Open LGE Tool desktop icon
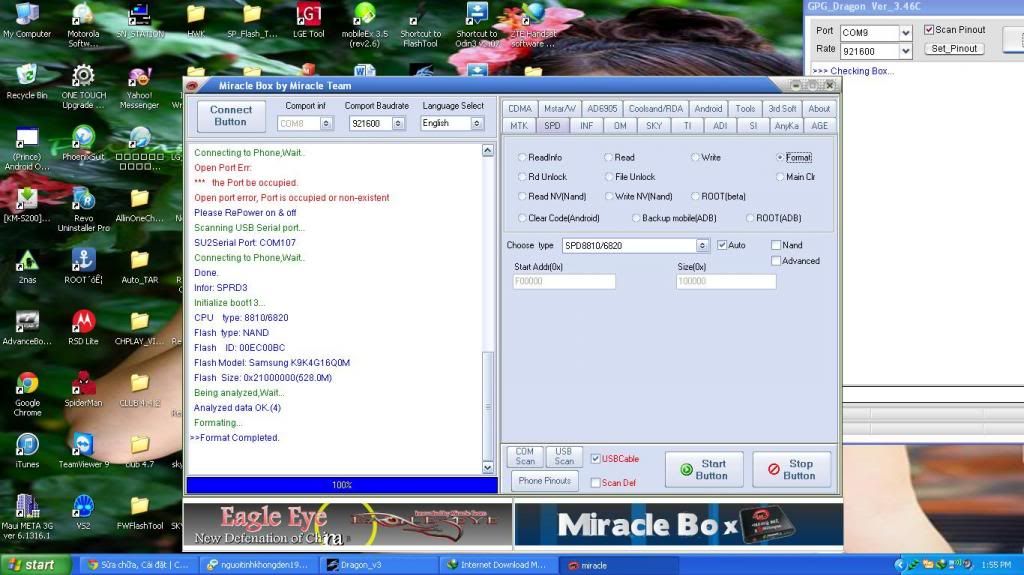 [x=308, y=20]
